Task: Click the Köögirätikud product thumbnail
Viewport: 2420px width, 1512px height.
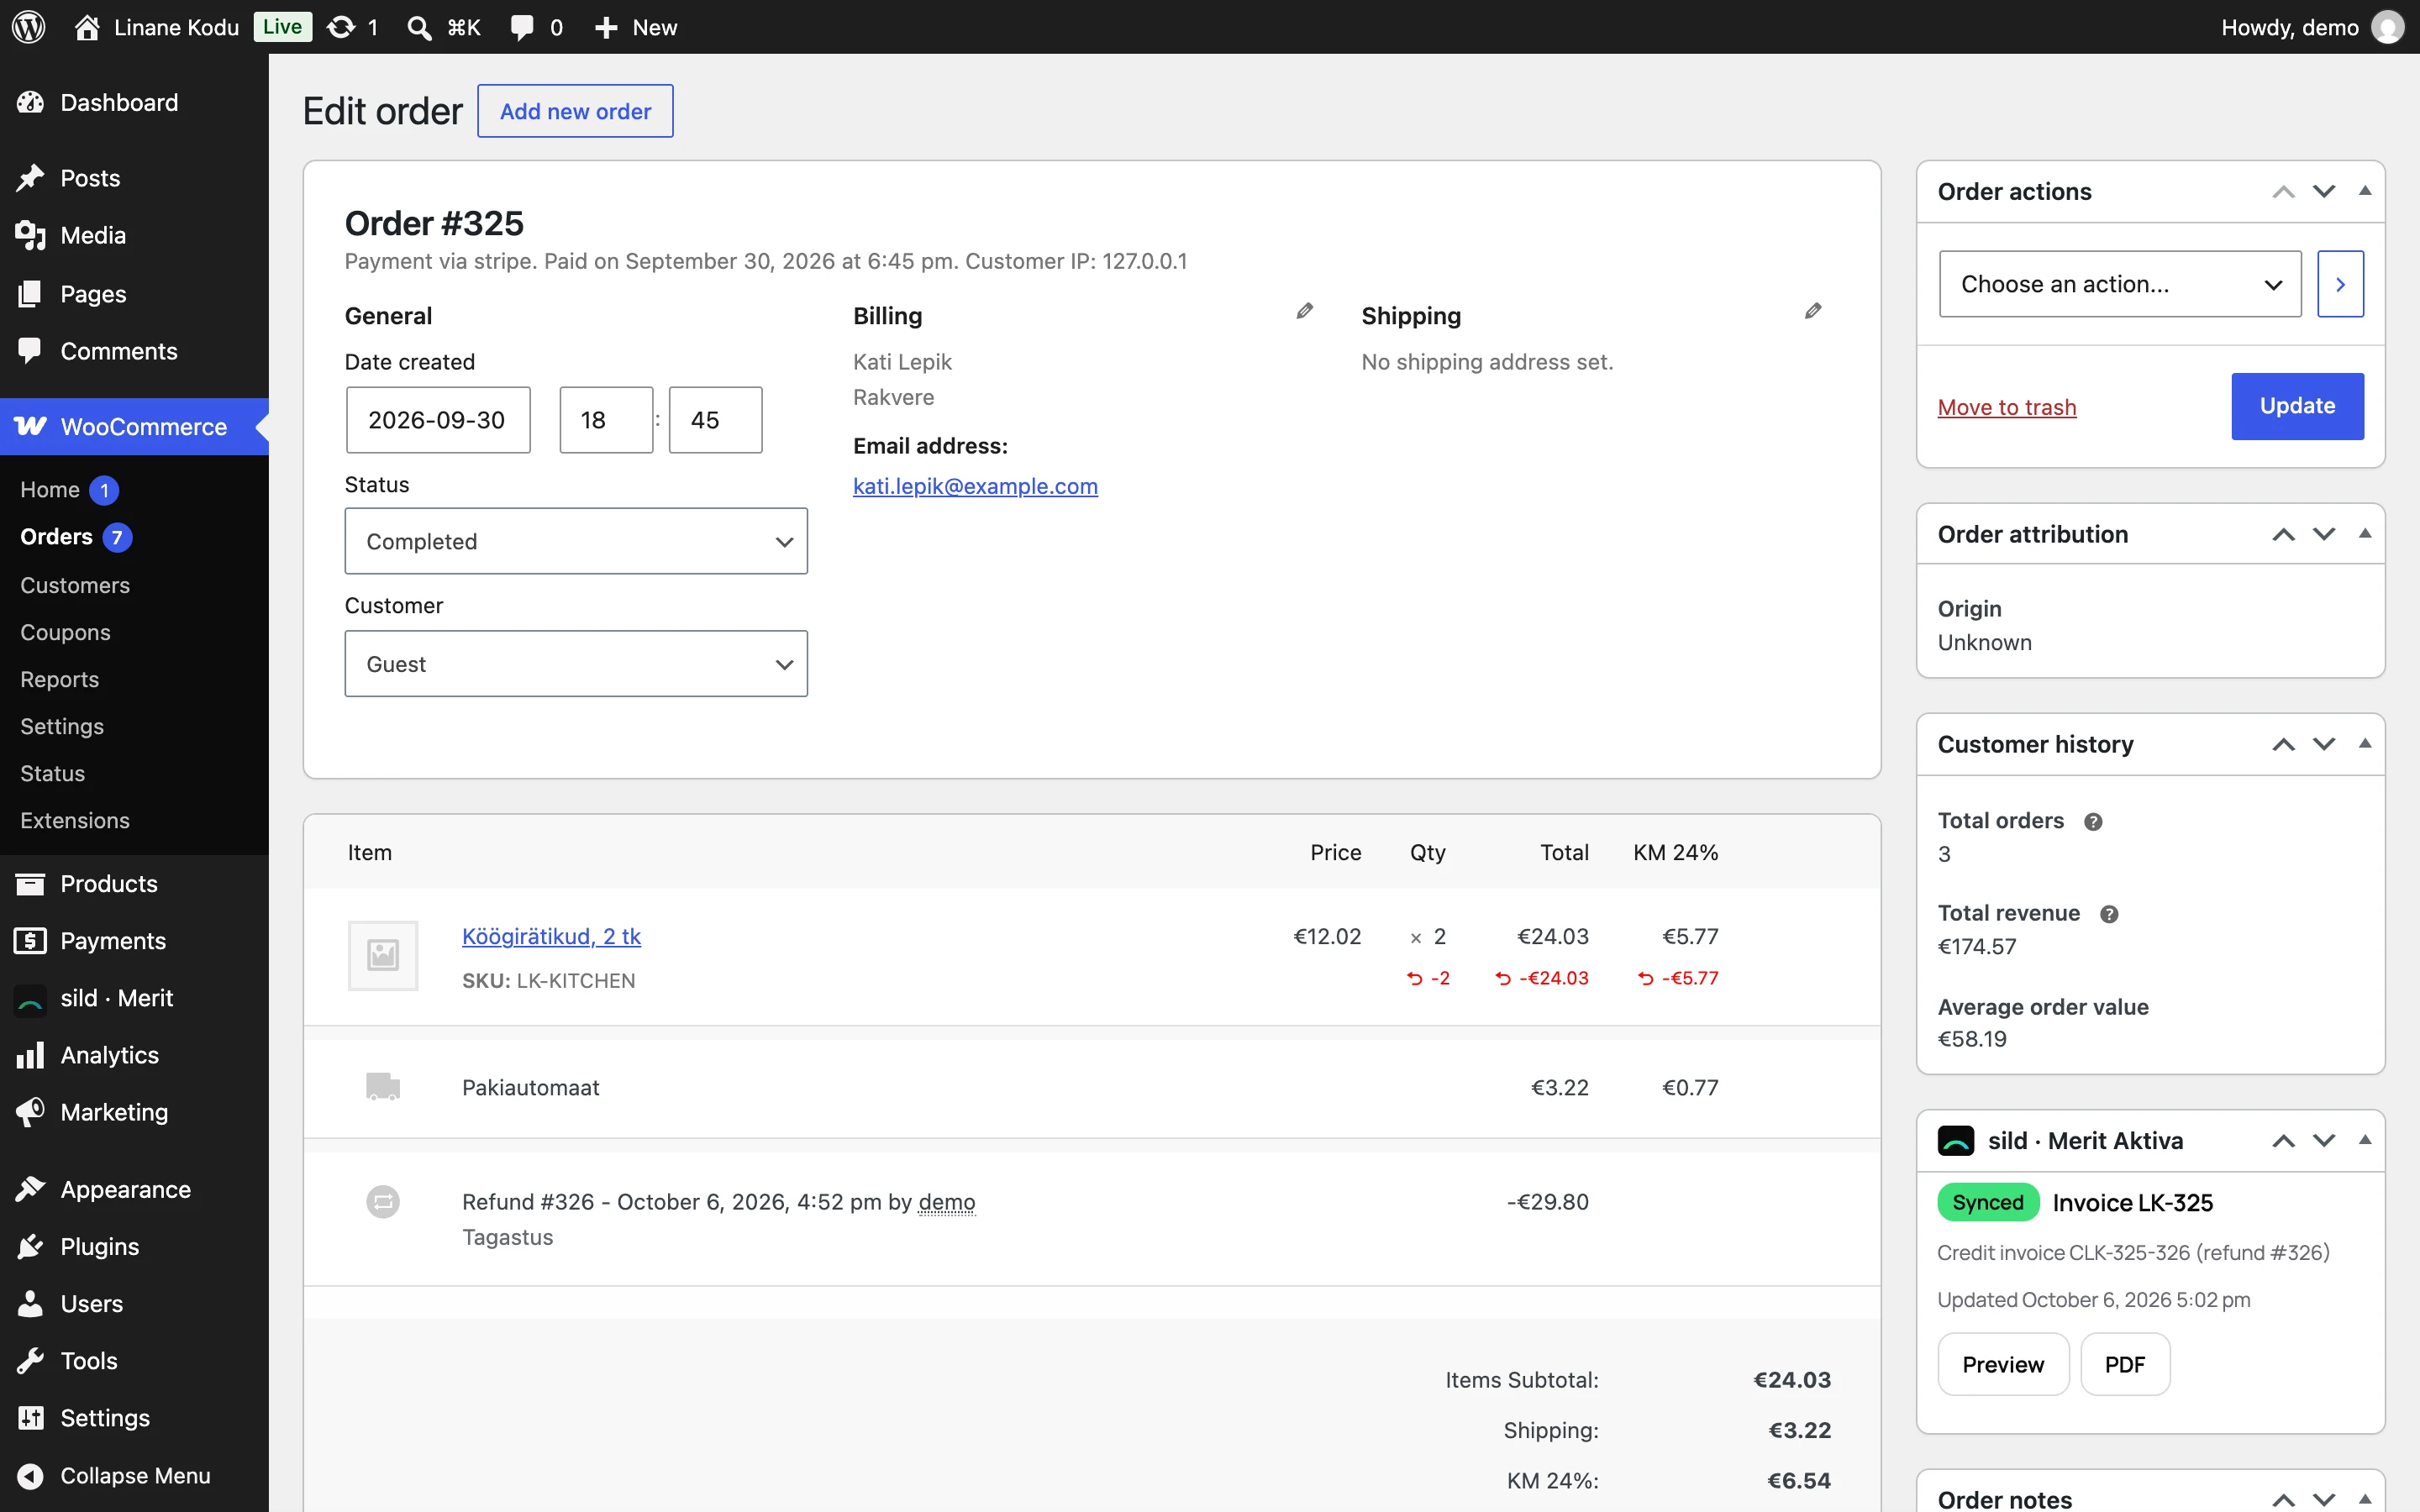Action: [x=383, y=955]
